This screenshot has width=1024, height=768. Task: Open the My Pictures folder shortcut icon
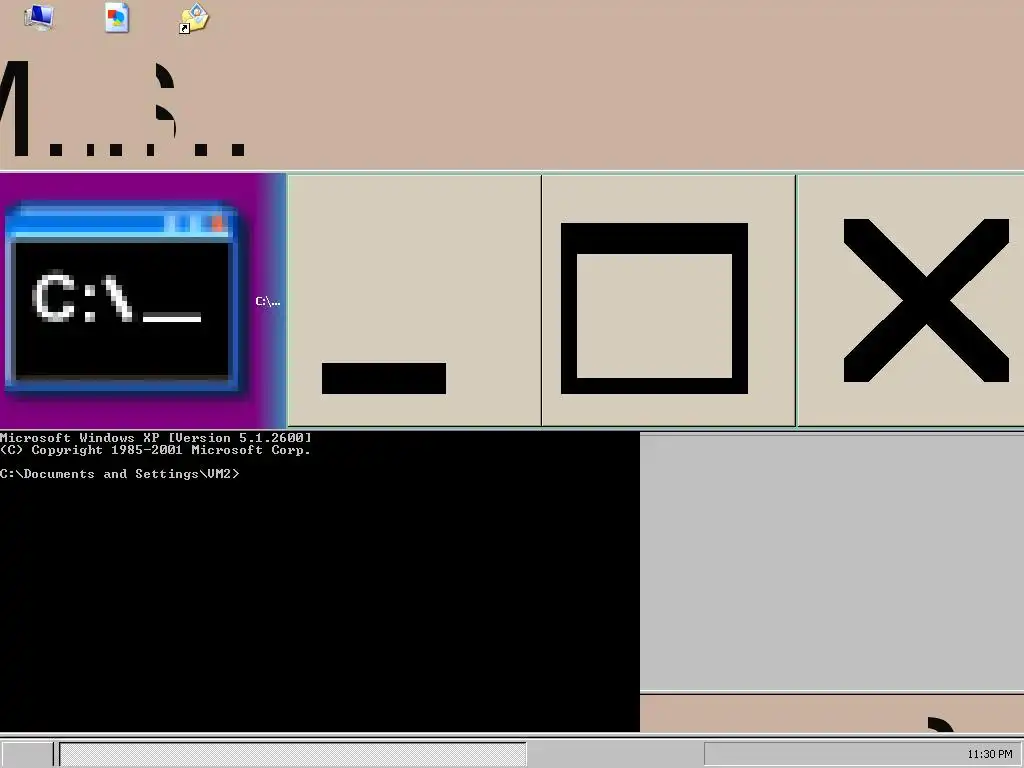tap(194, 18)
